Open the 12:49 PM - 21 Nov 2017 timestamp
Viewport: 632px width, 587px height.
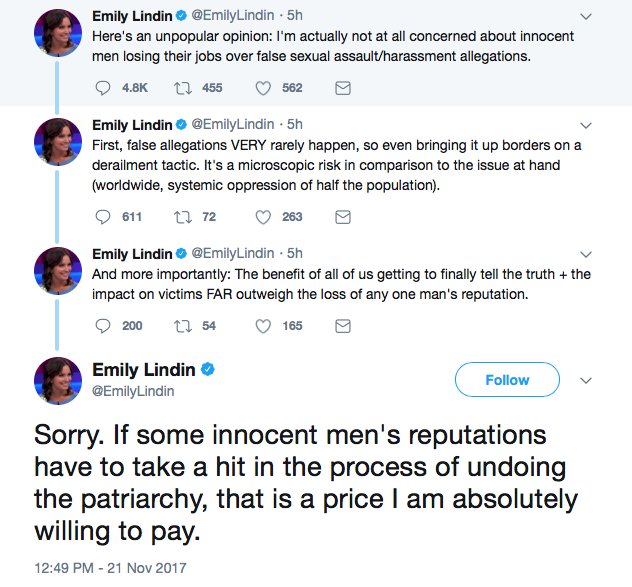pyautogui.click(x=111, y=568)
